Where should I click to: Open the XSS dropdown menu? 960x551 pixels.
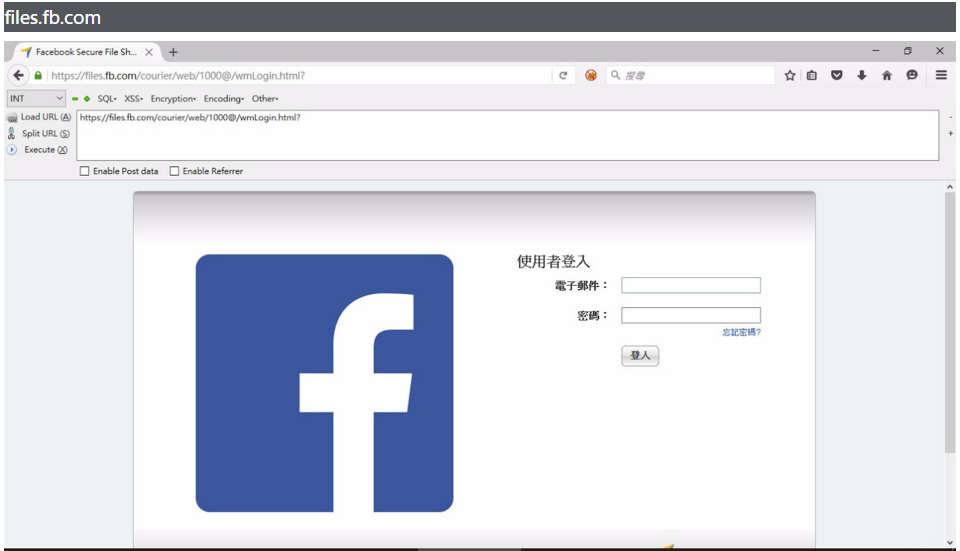[133, 99]
